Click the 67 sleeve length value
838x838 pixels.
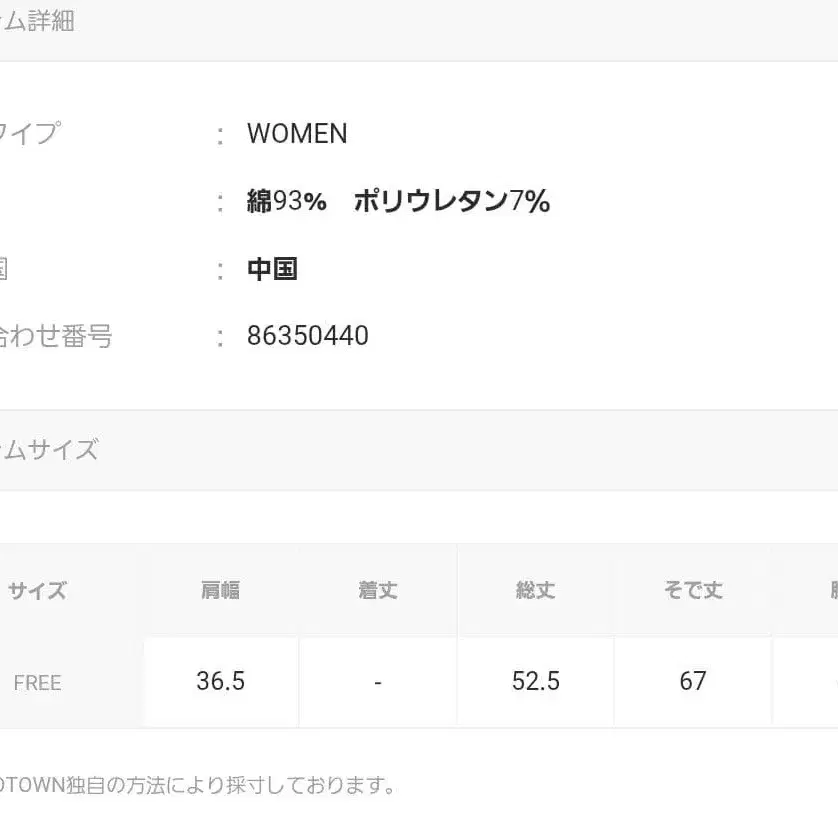point(692,682)
